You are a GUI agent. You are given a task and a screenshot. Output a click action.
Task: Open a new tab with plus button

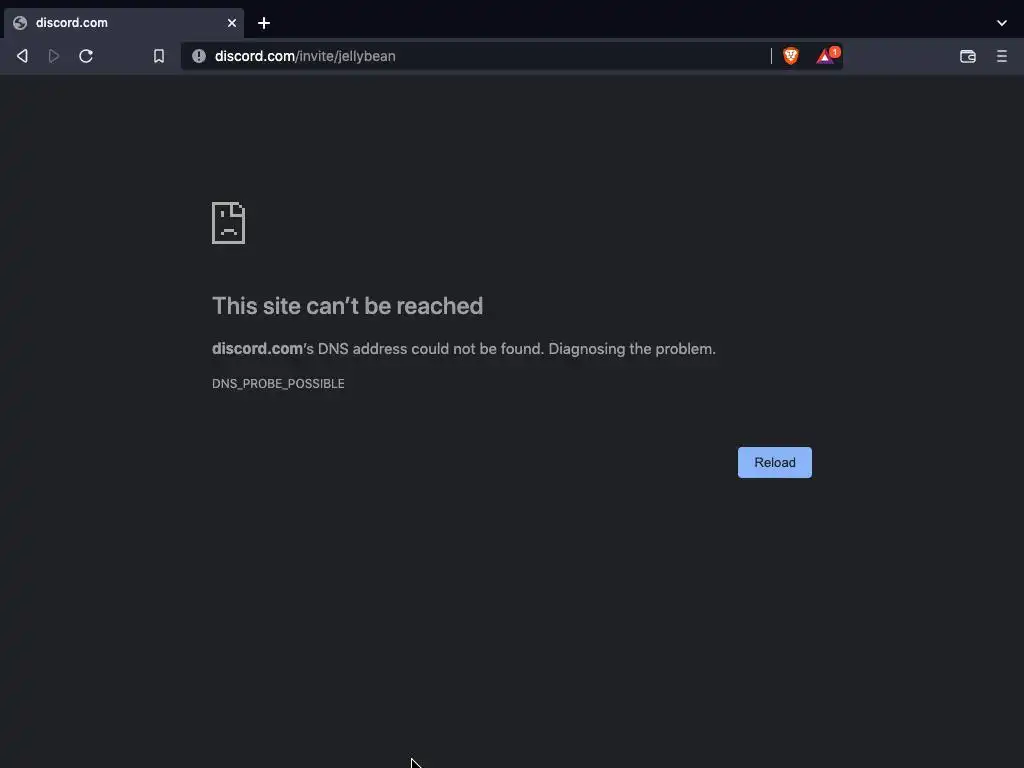264,24
